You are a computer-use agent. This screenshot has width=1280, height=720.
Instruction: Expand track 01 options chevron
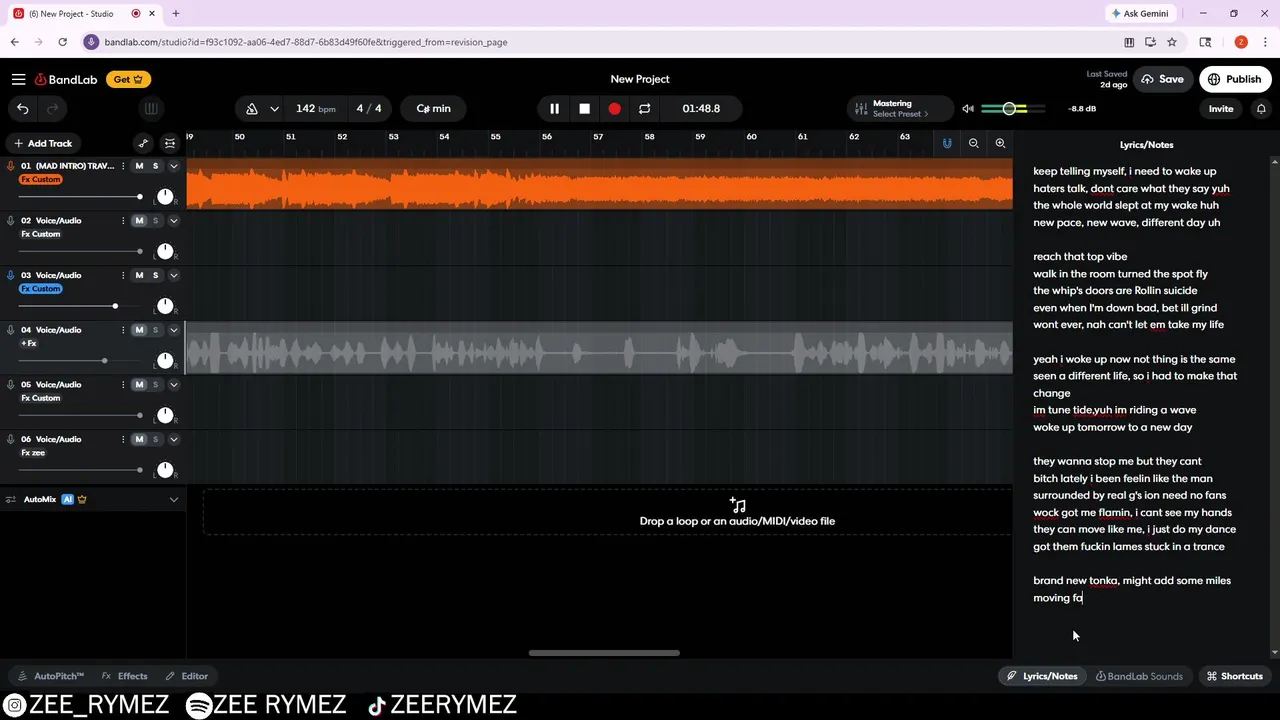[x=174, y=166]
